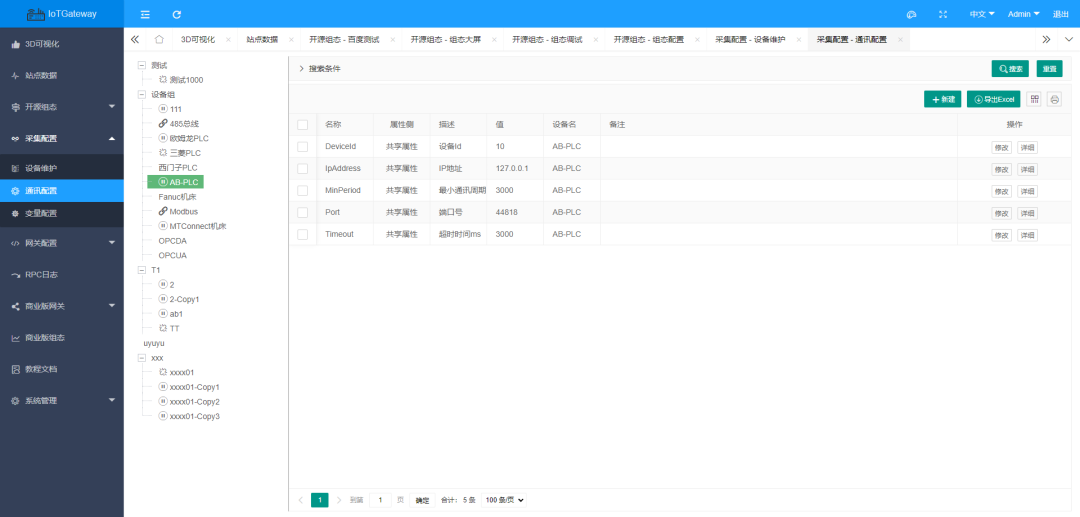
Task: Click the page number input field
Action: [x=381, y=500]
